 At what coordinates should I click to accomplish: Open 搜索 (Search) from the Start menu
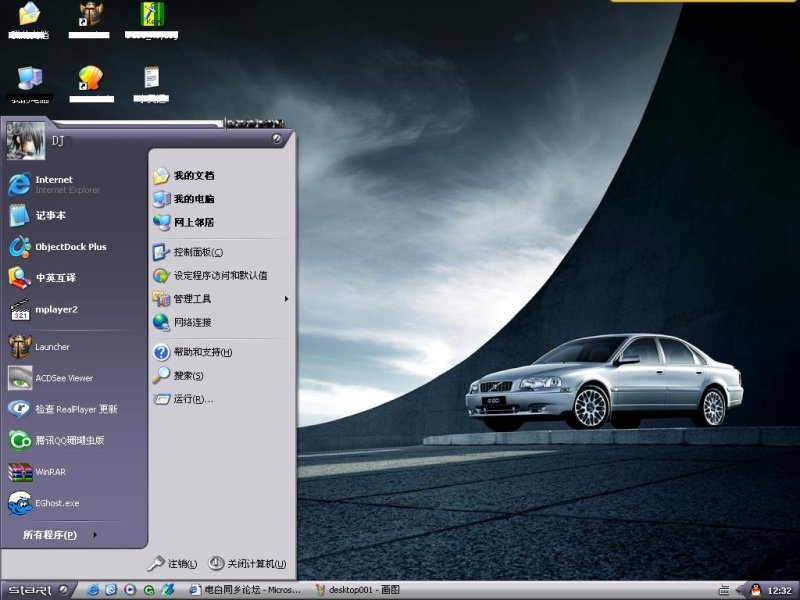coord(190,375)
